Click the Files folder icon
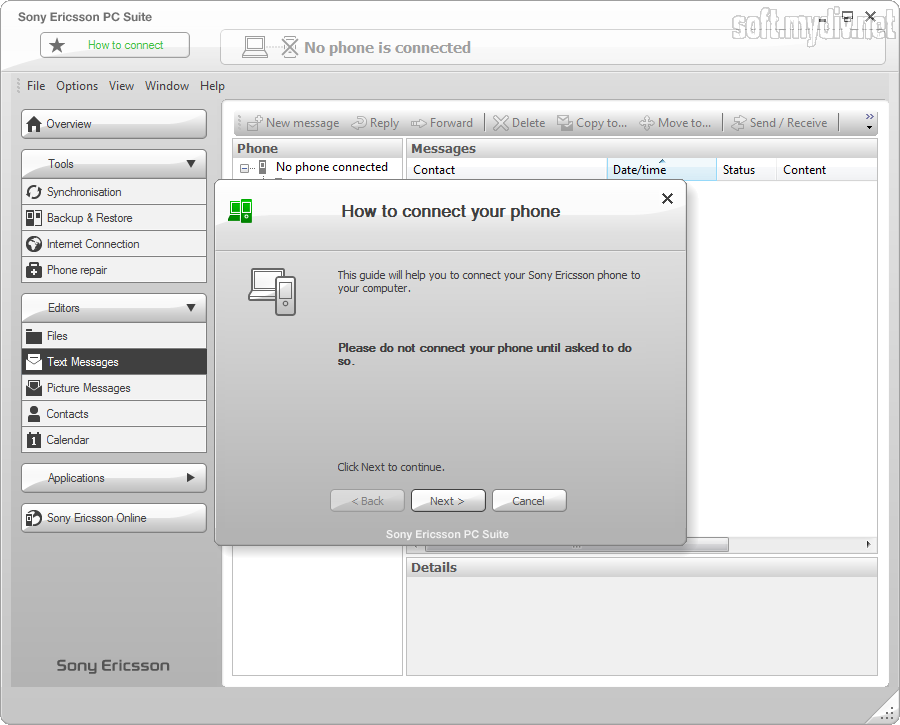Viewport: 900px width, 725px height. 34,336
